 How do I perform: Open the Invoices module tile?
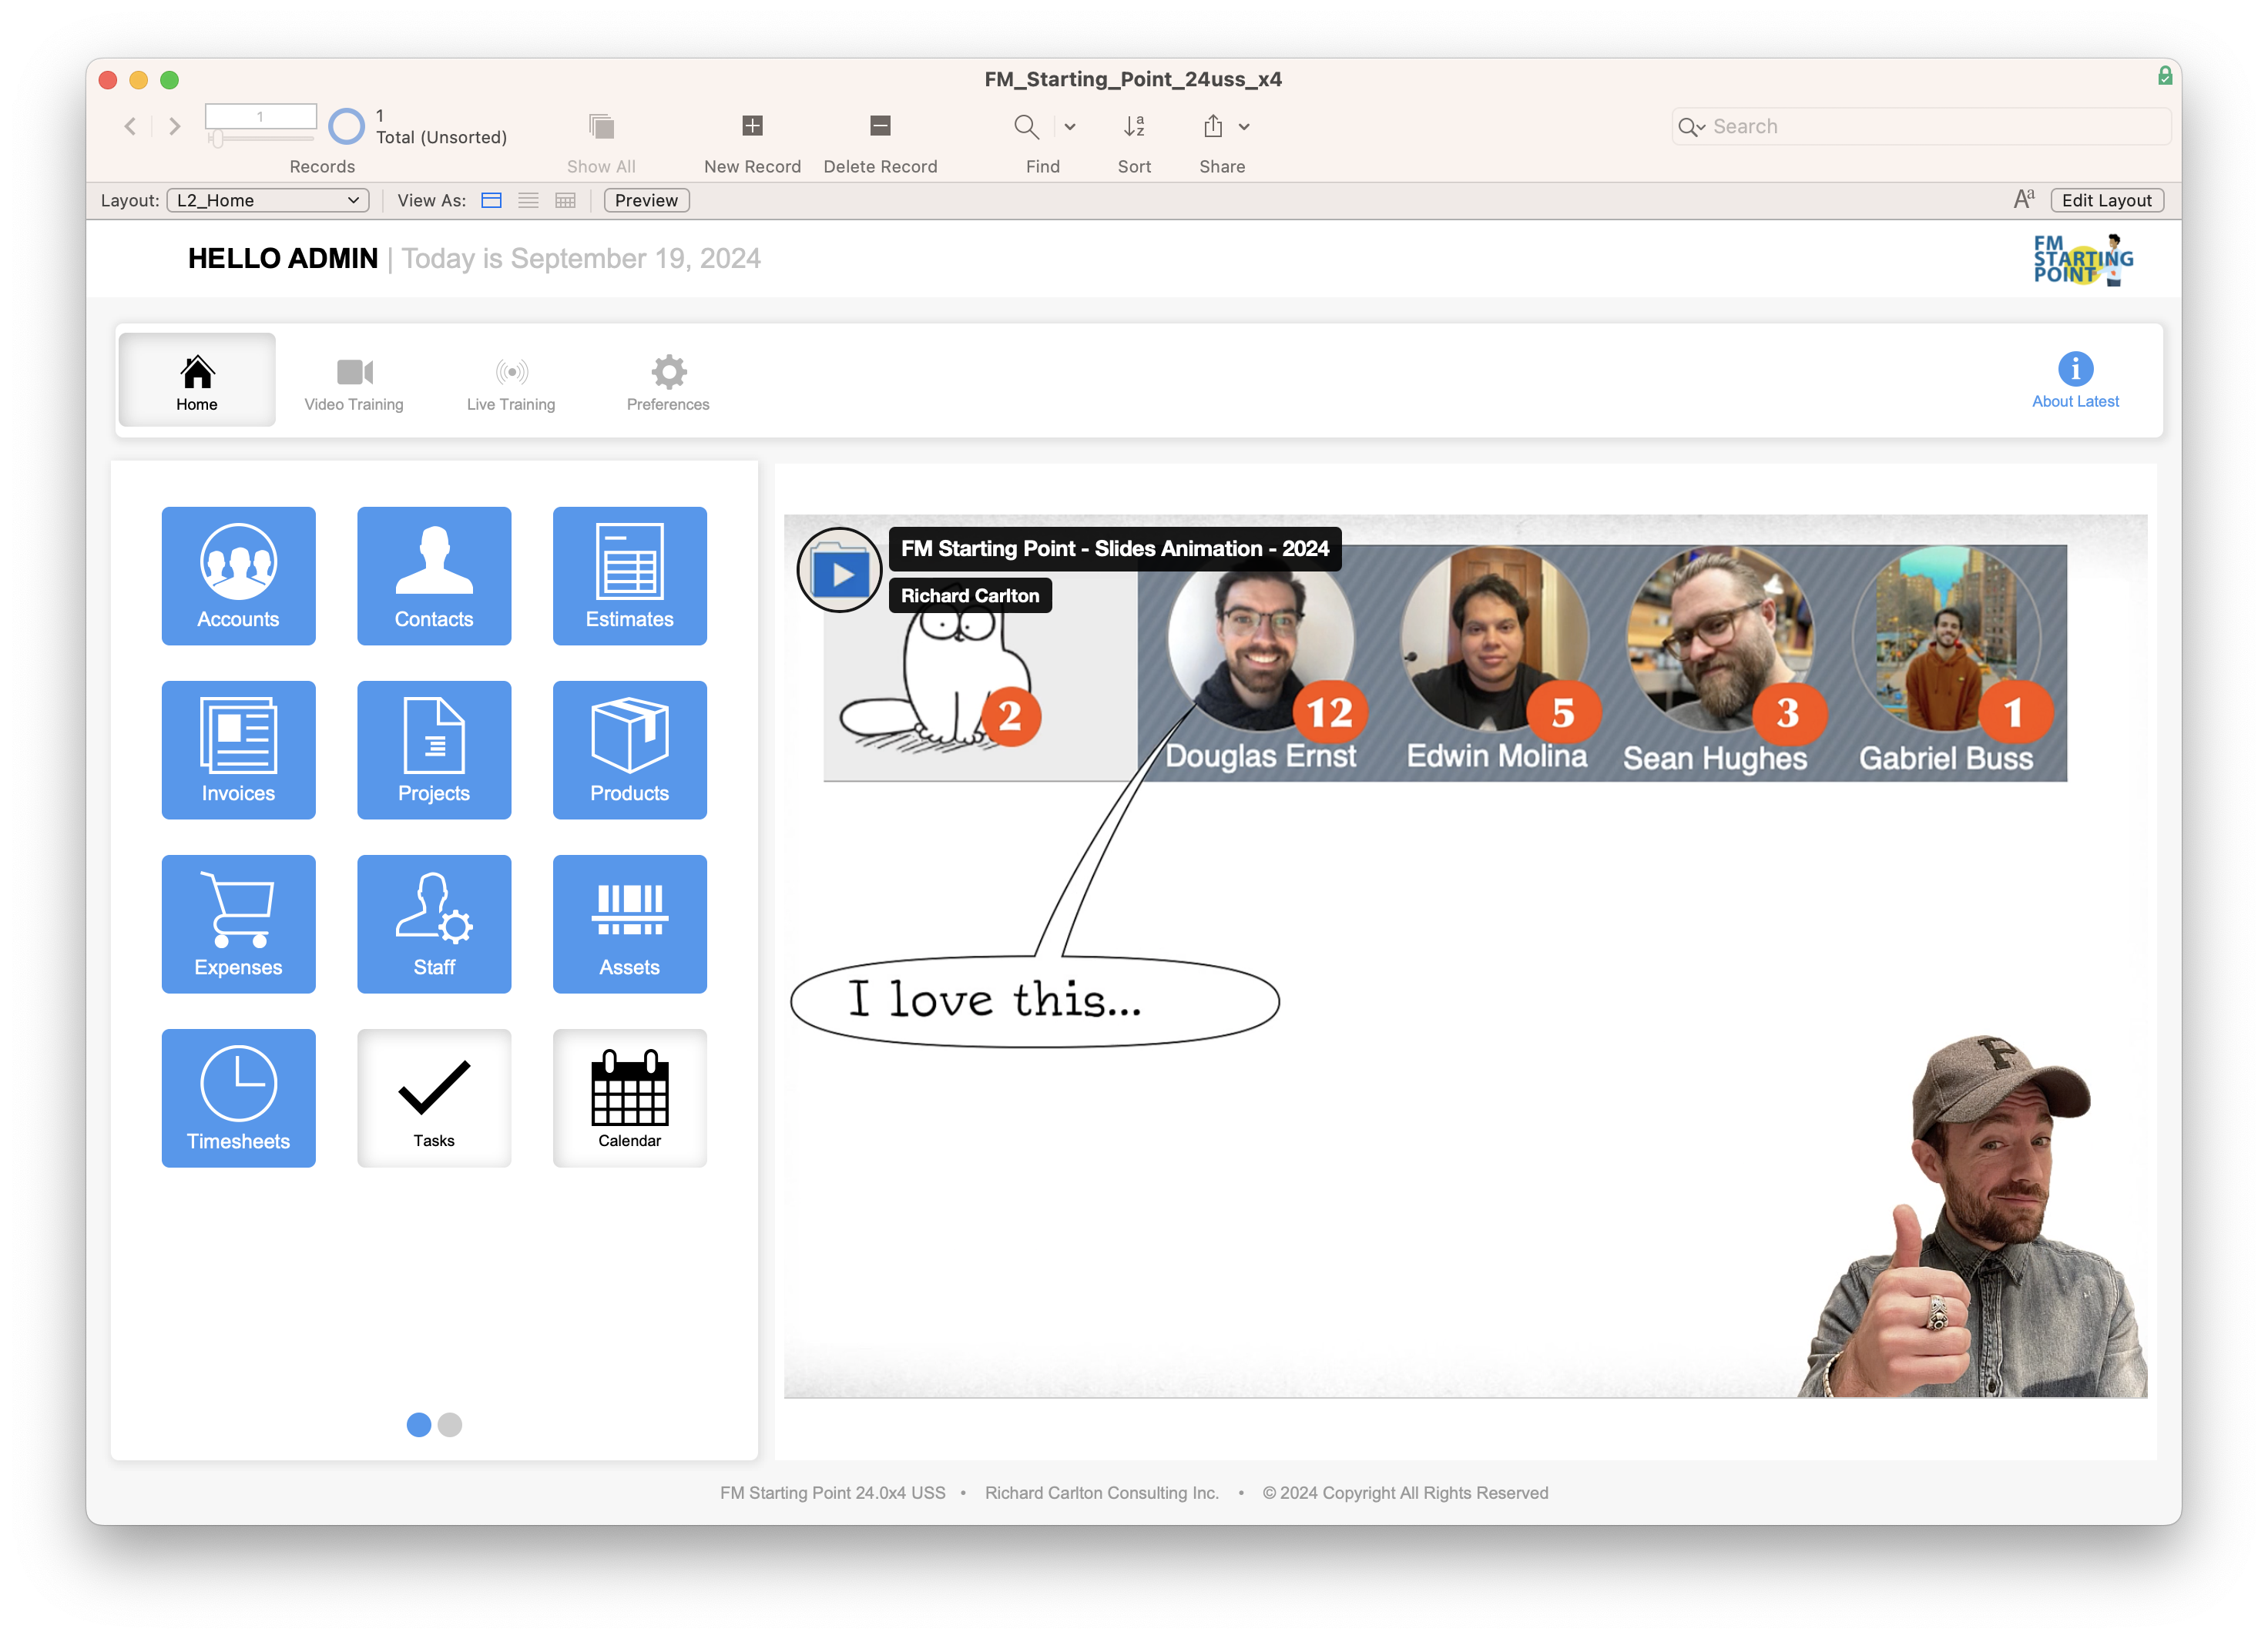(238, 750)
